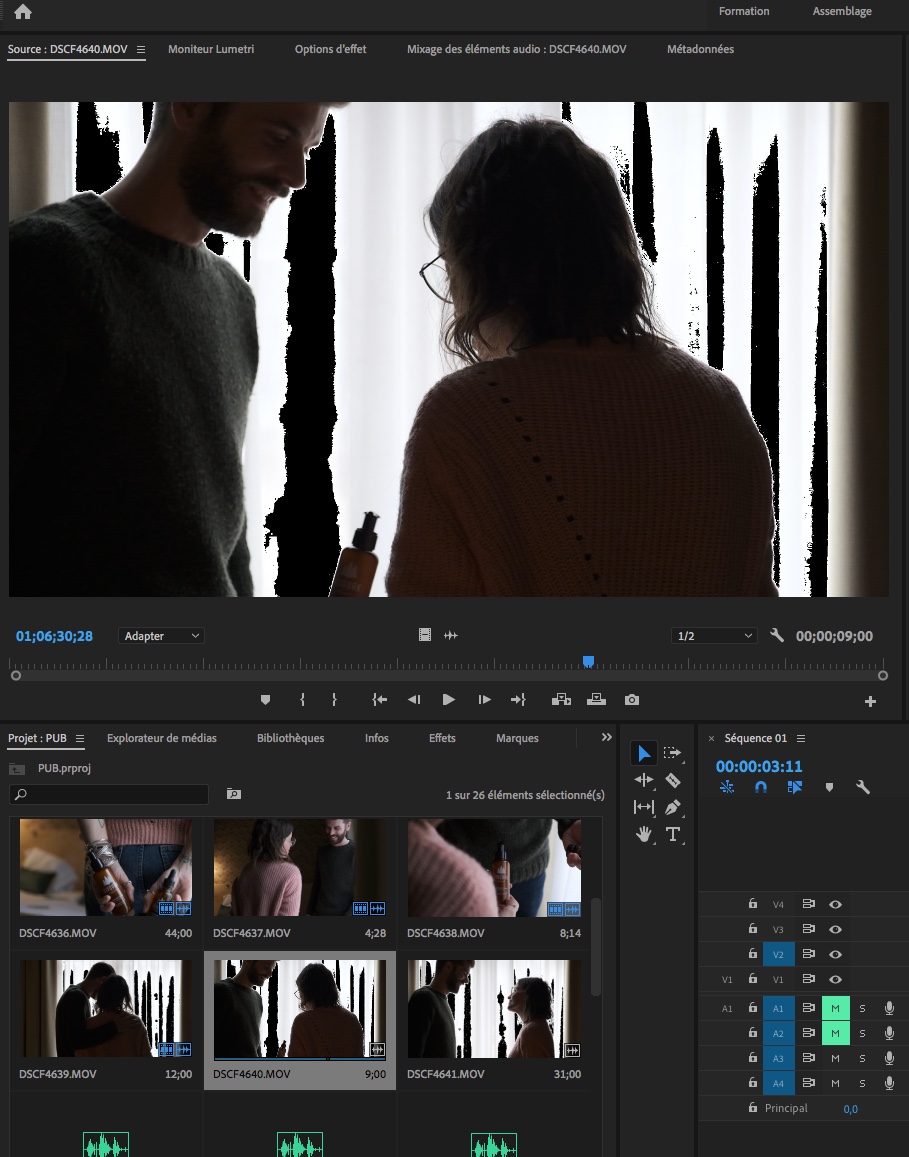Viewport: 909px width, 1157px height.
Task: Click the source playhead marker
Action: (588, 661)
